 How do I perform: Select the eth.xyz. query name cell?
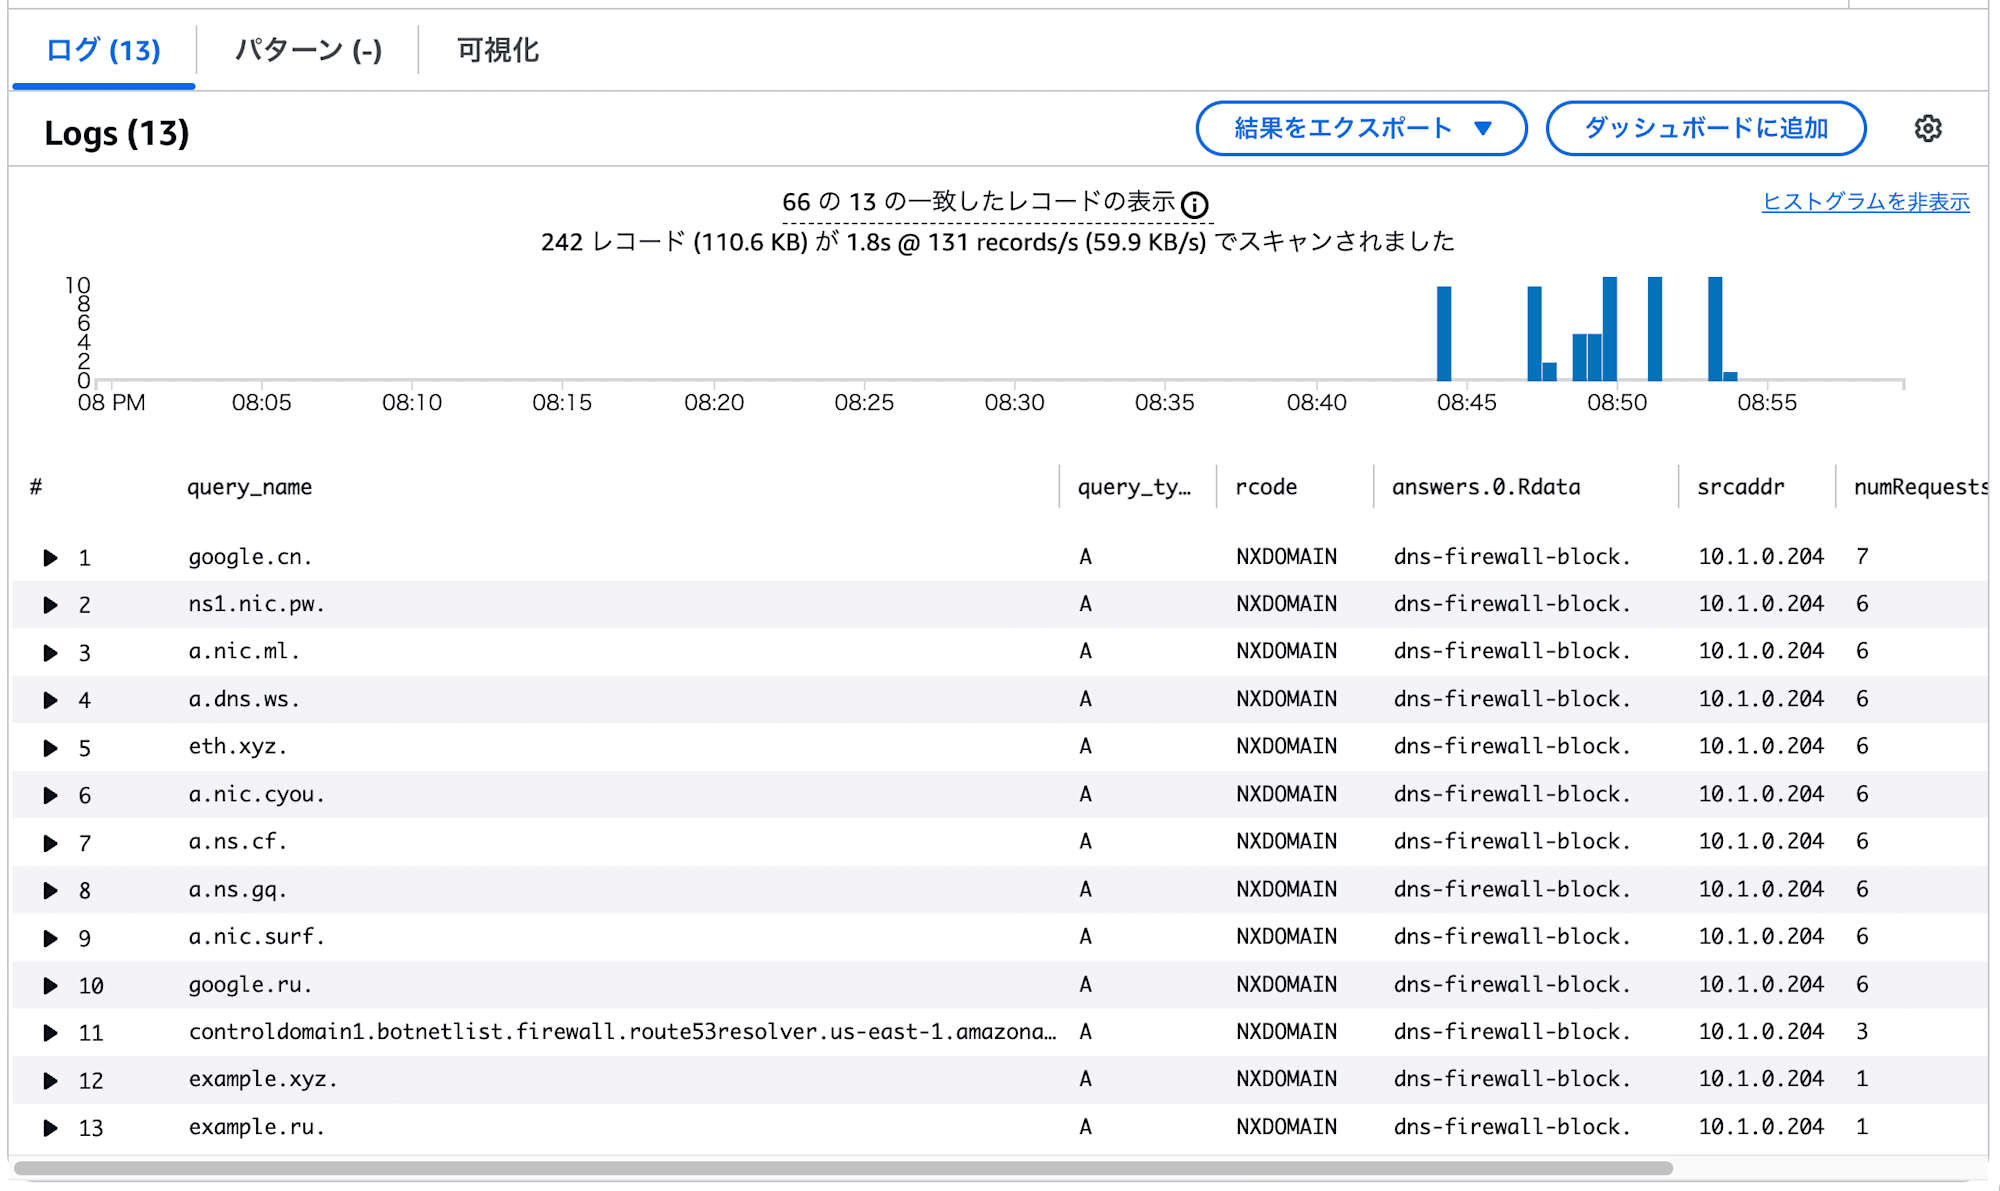238,746
